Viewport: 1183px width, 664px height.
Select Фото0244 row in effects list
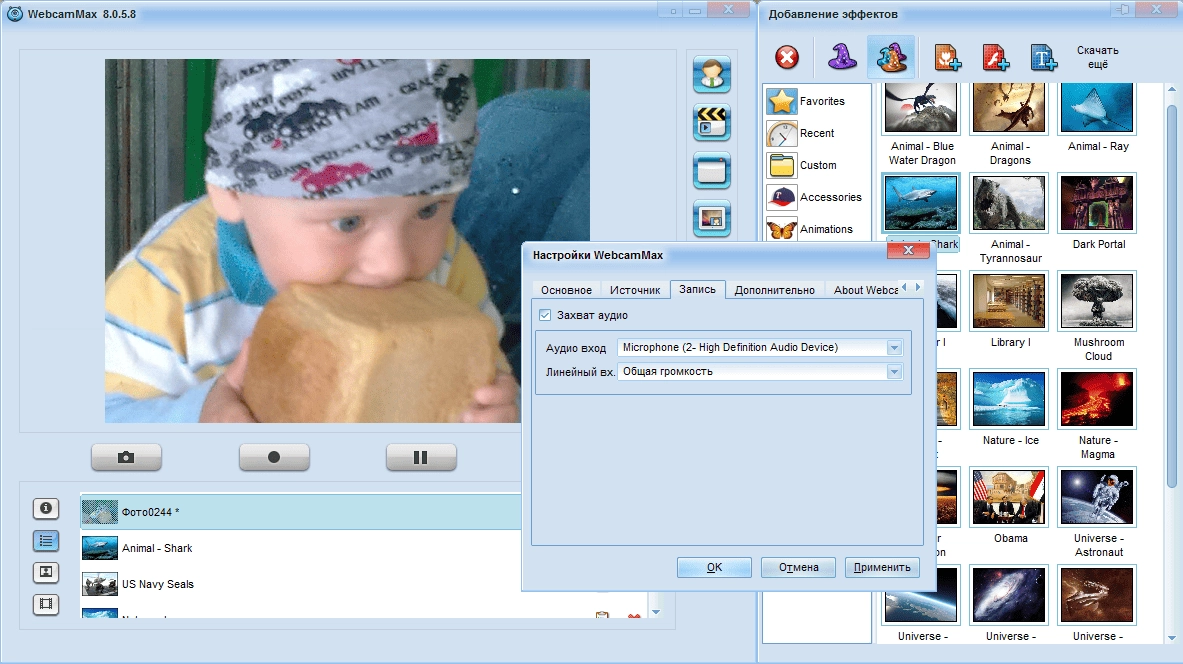[301, 512]
